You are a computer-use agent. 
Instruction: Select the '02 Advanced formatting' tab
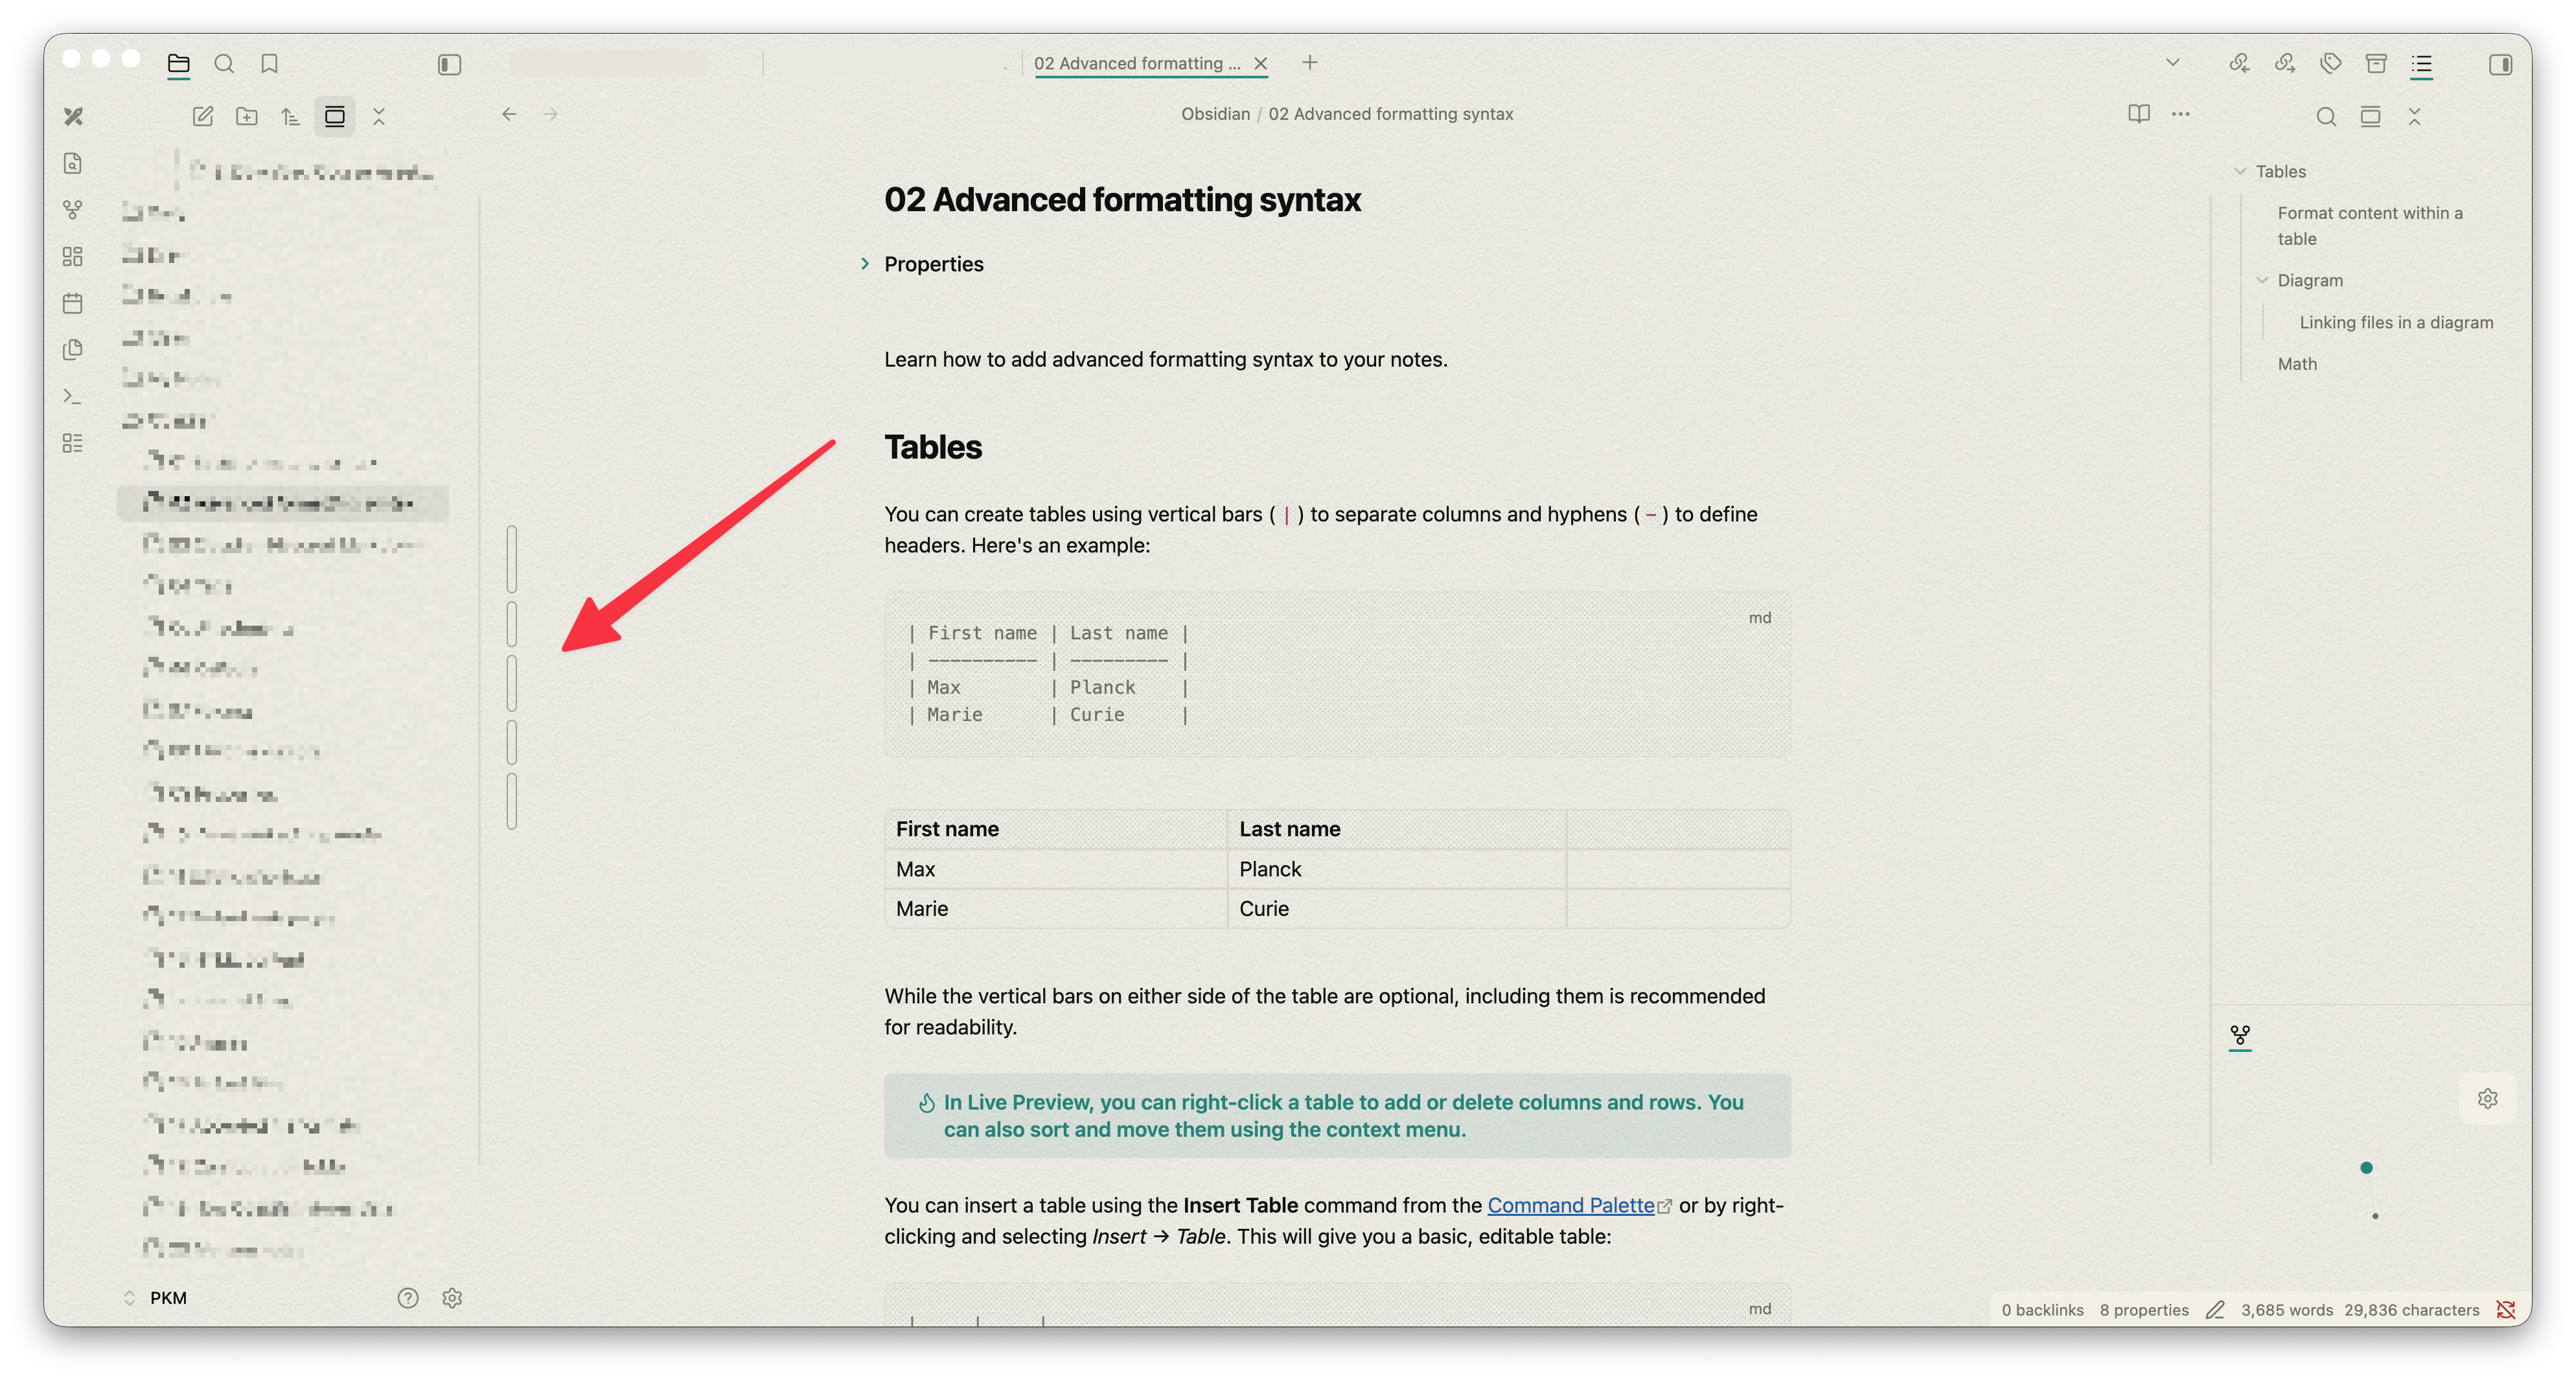pyautogui.click(x=1137, y=63)
